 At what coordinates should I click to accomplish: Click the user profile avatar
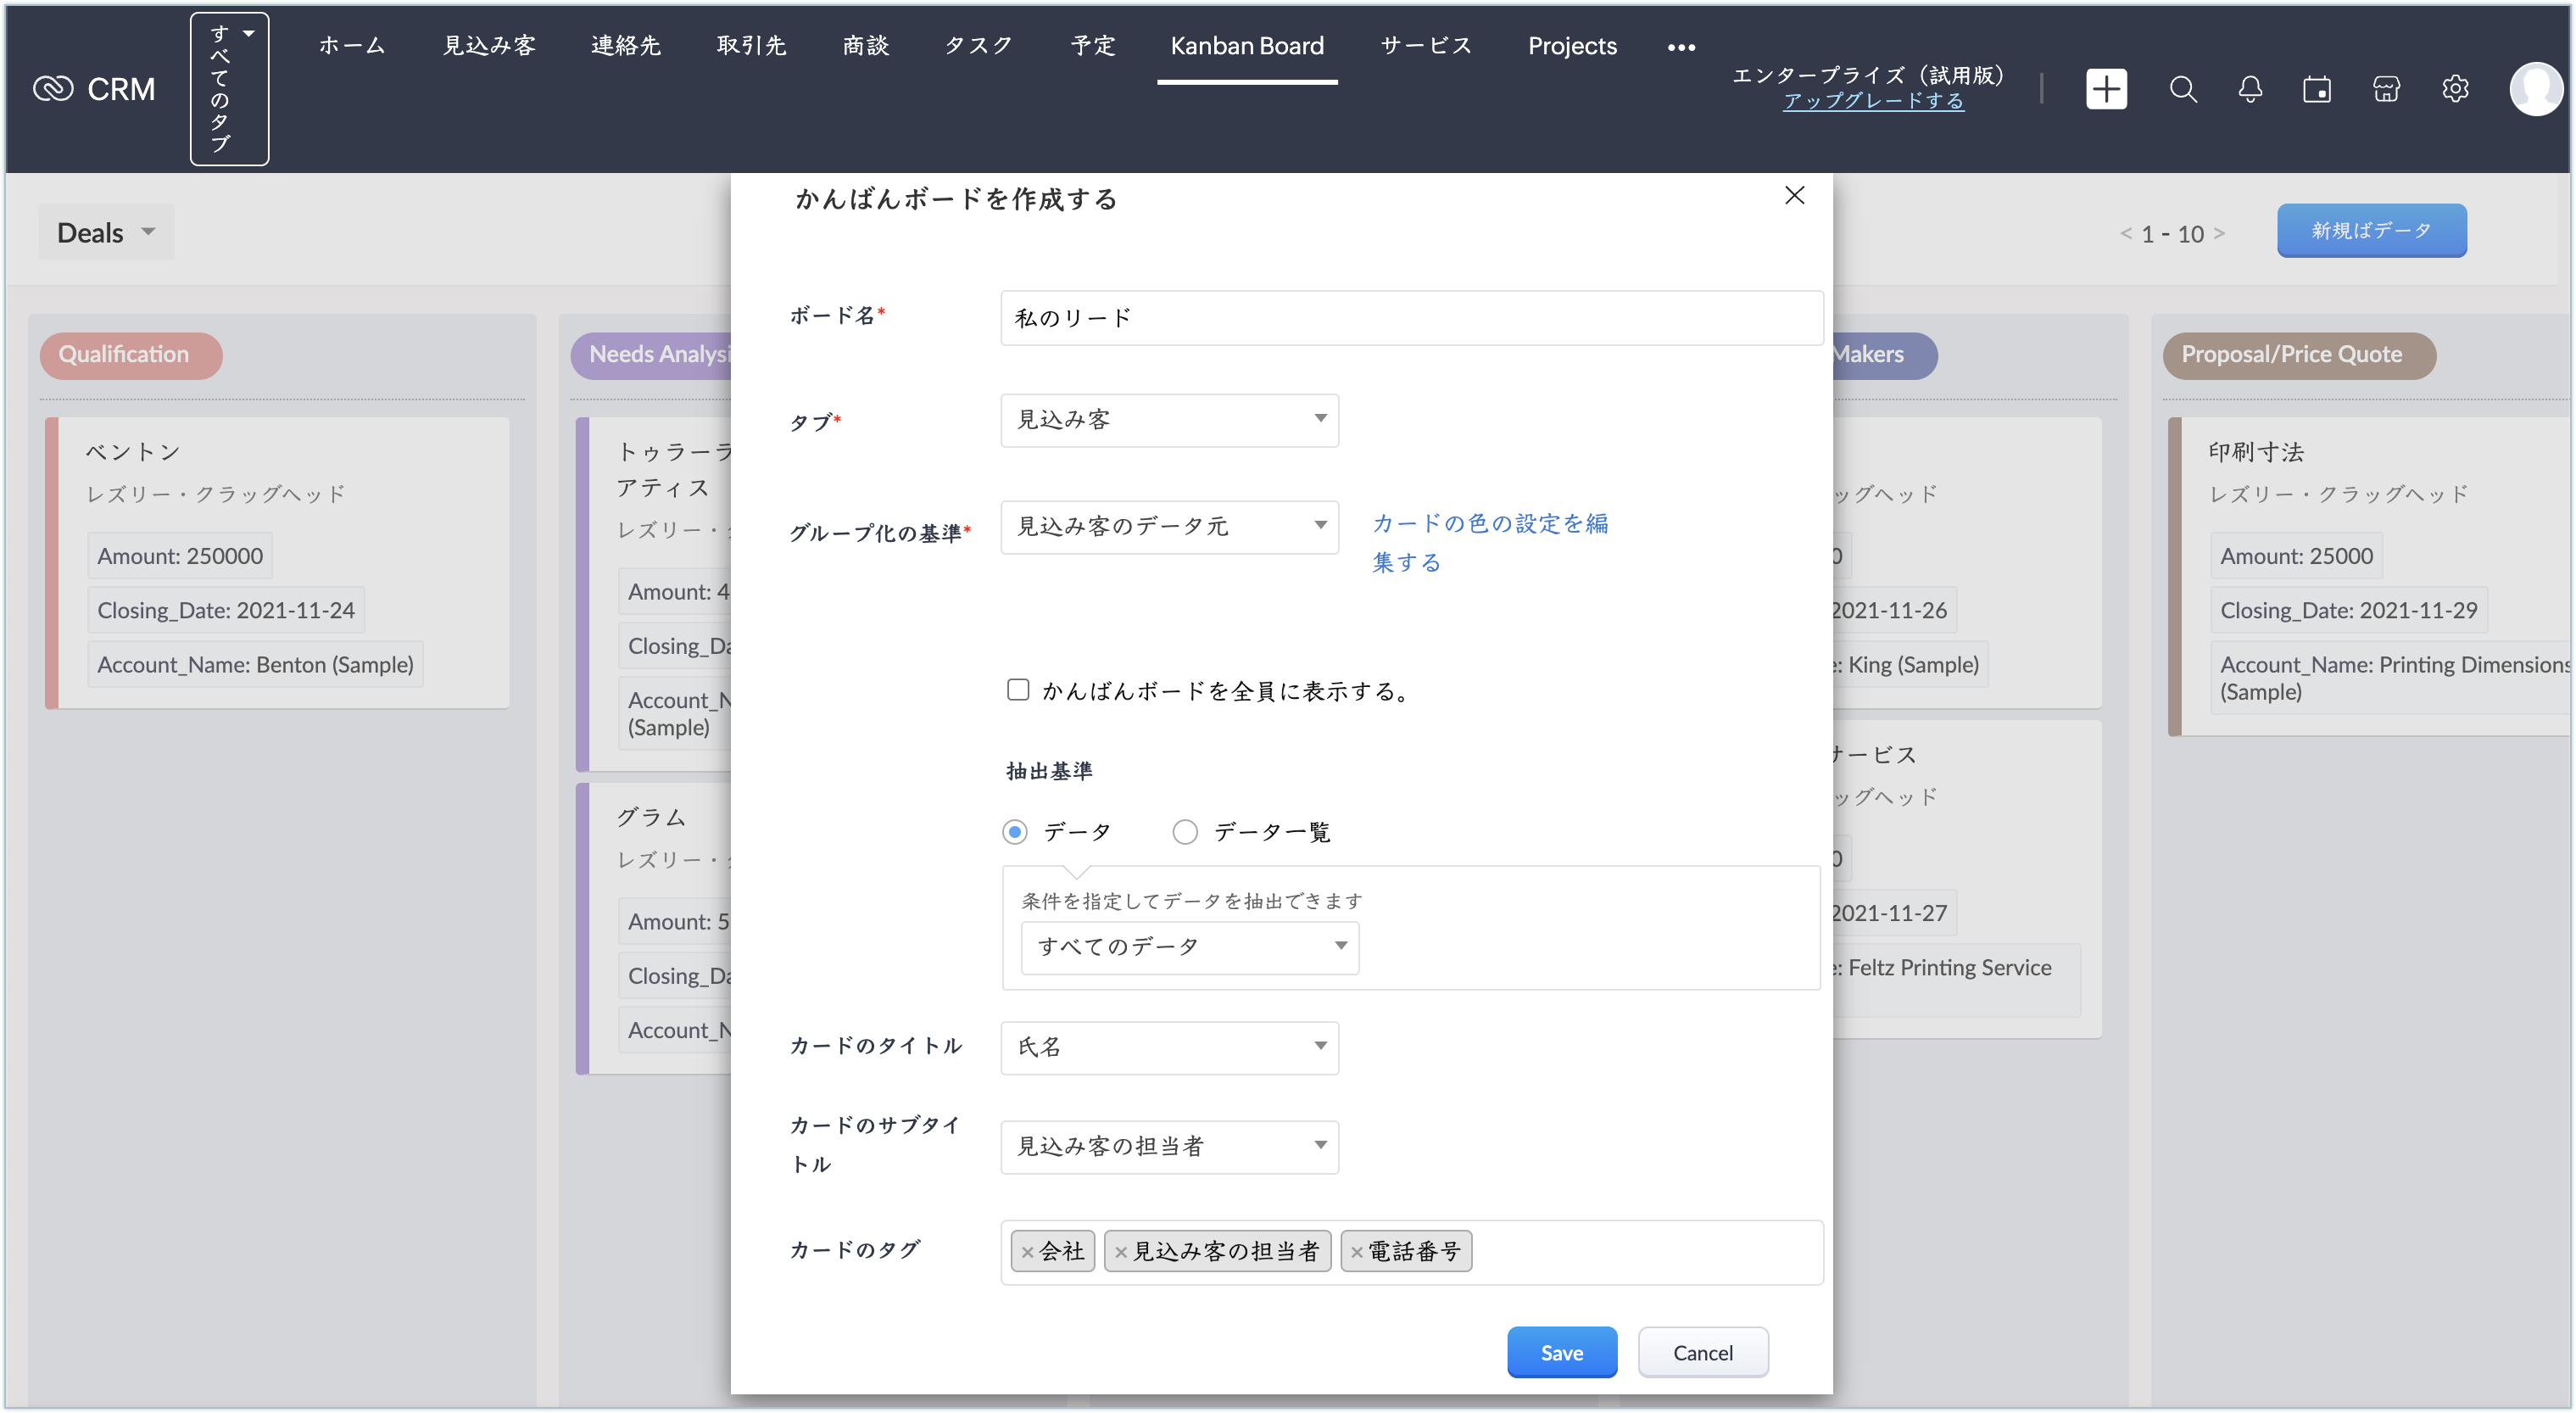tap(2535, 89)
